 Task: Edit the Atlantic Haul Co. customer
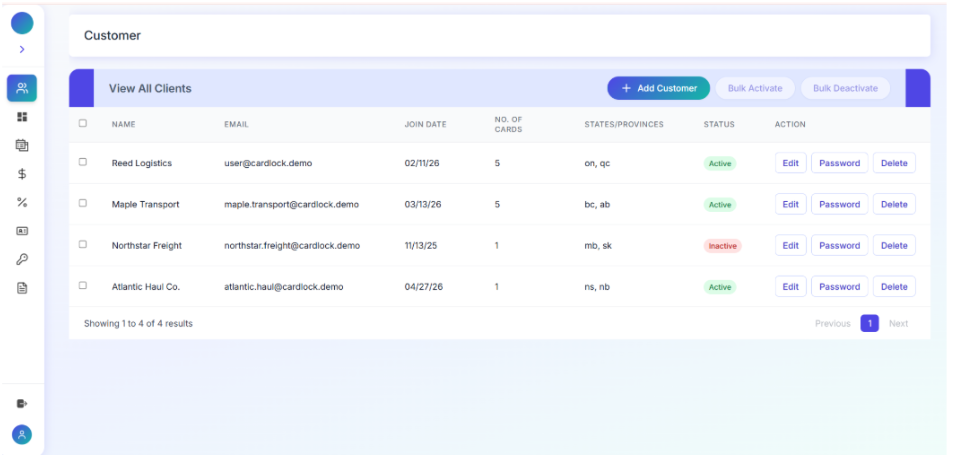pyautogui.click(x=790, y=287)
